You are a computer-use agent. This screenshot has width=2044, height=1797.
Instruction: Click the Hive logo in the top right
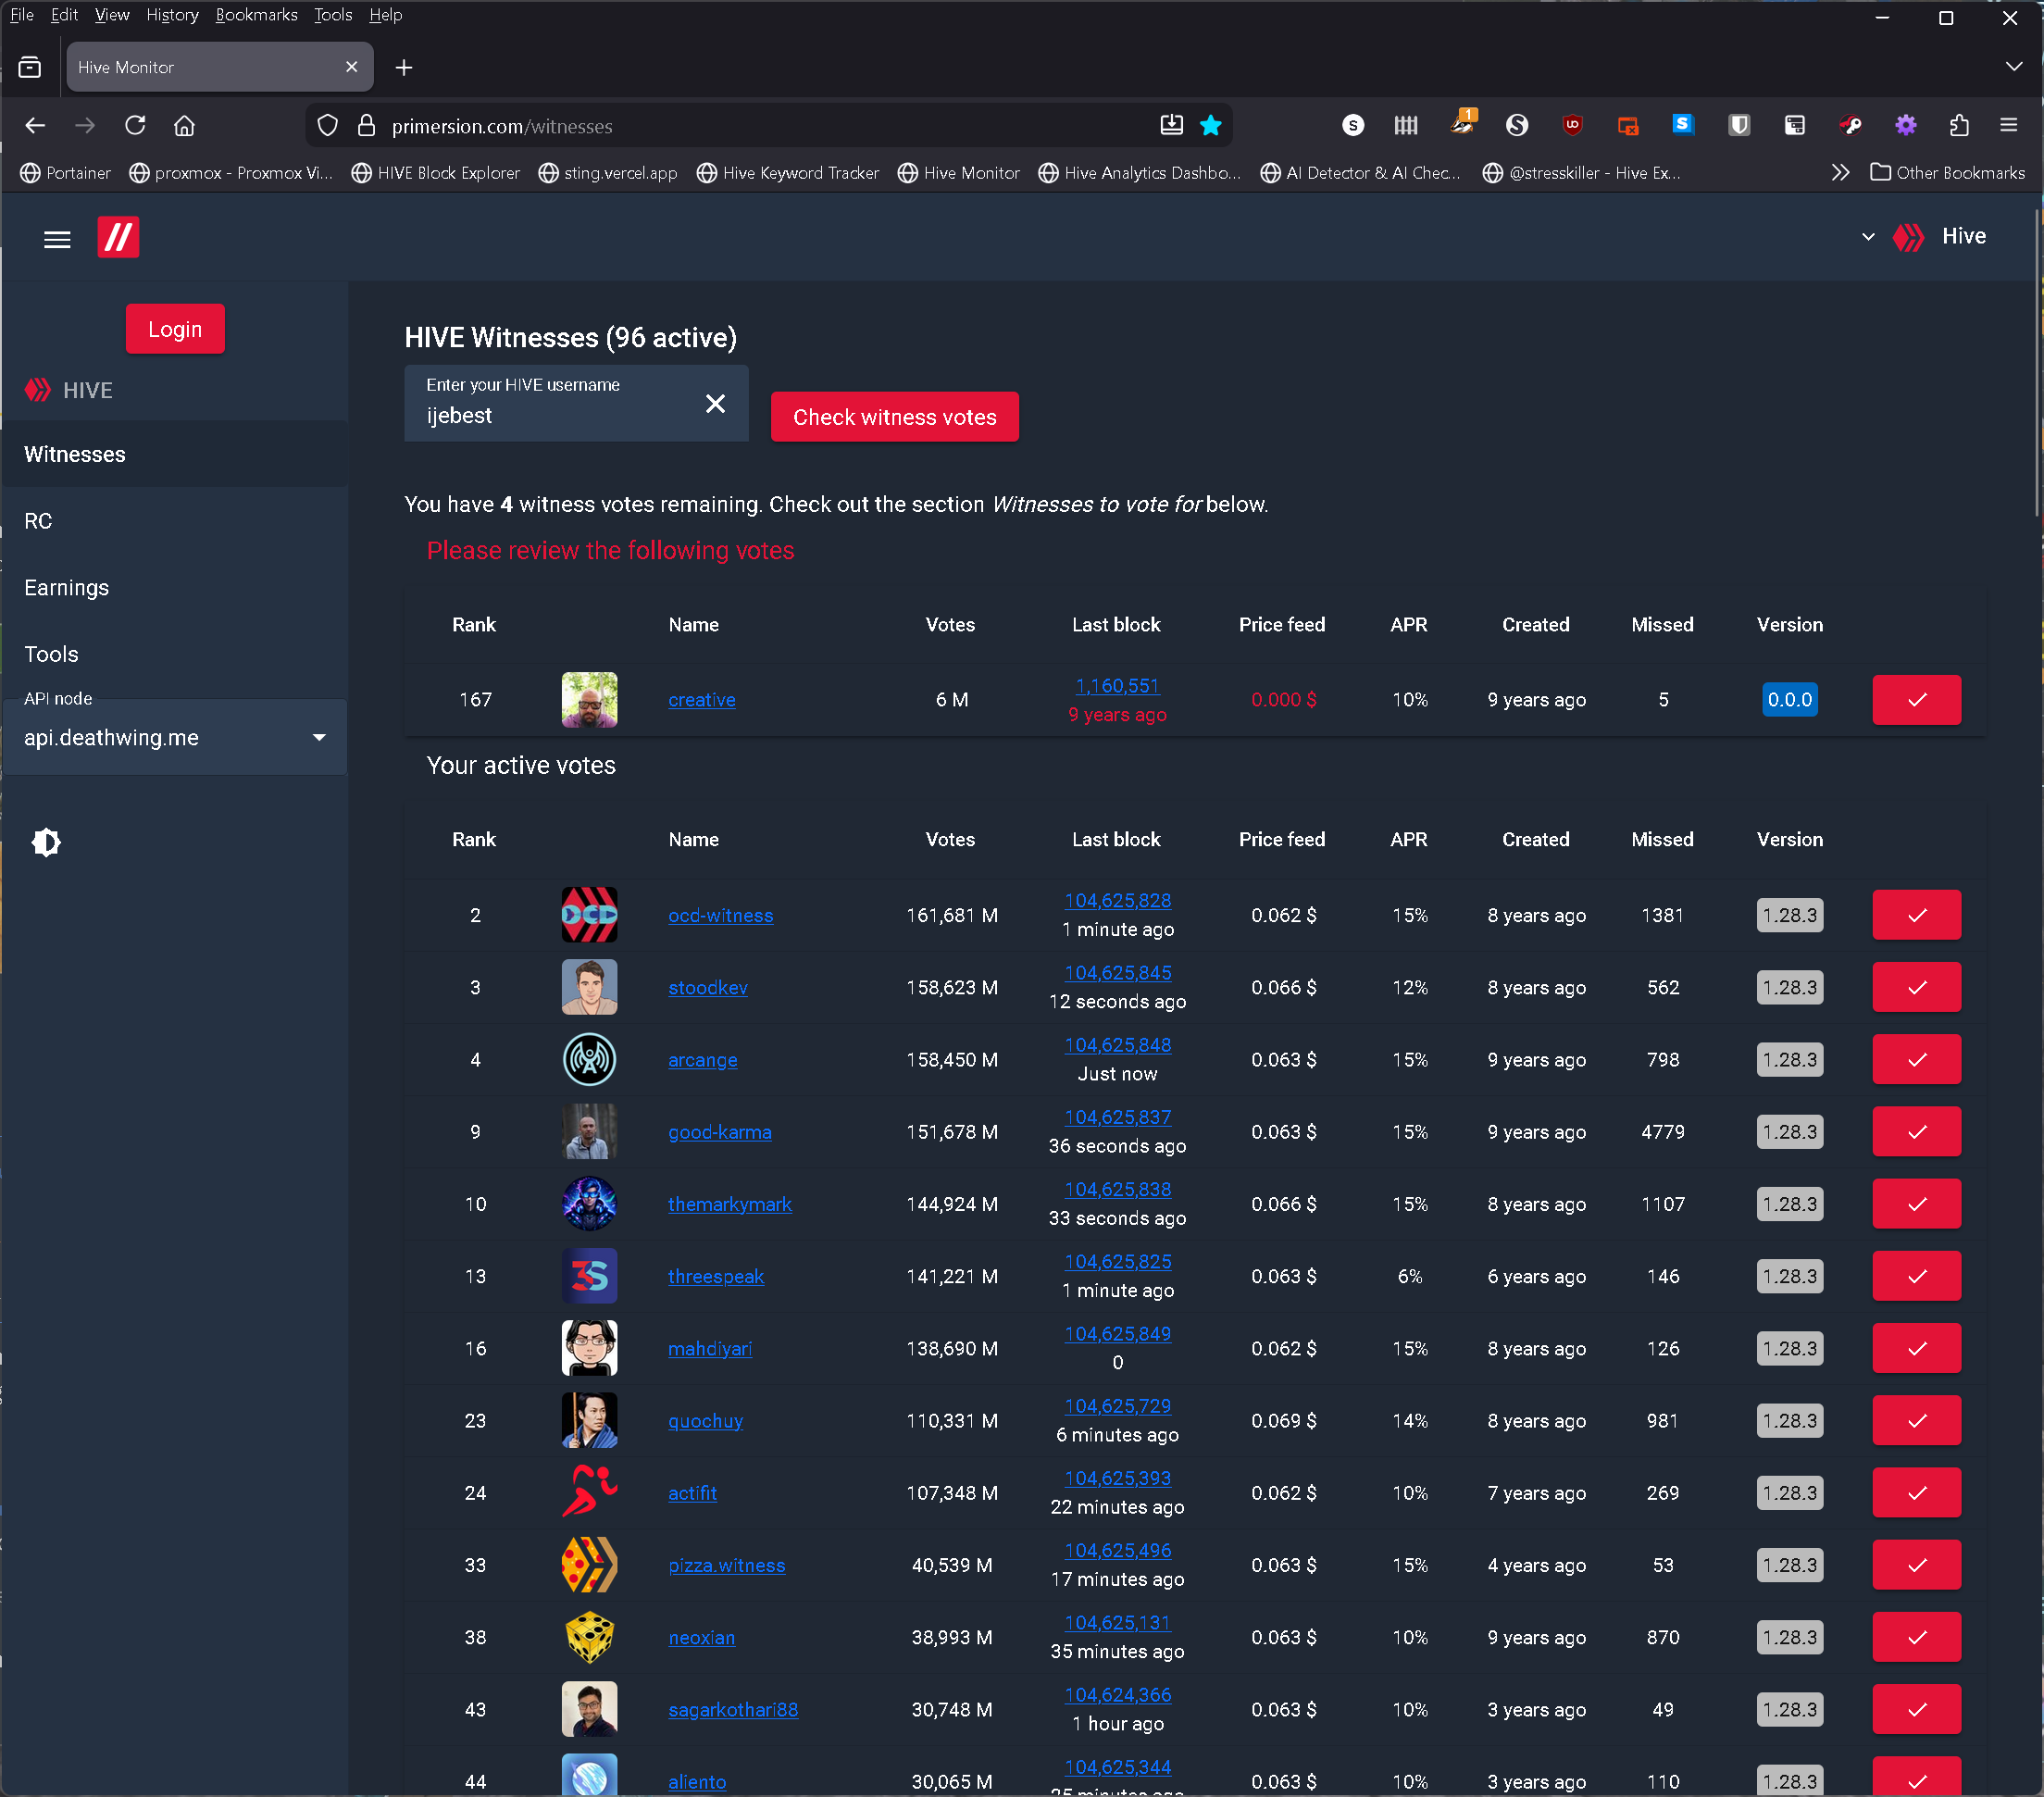pos(1911,237)
